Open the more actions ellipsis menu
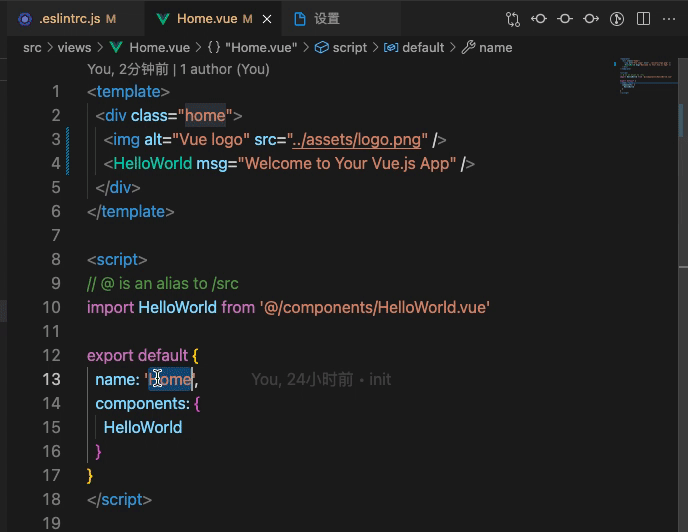This screenshot has width=688, height=532. click(x=669, y=19)
